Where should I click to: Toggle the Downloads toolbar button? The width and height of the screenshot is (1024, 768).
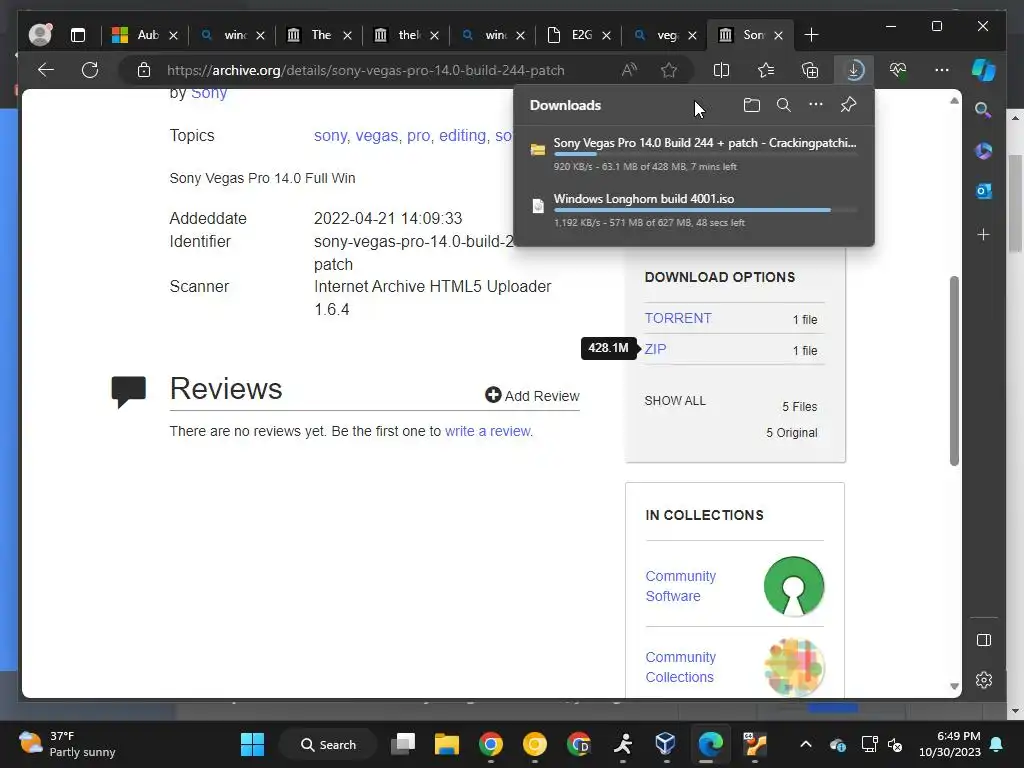pos(854,70)
